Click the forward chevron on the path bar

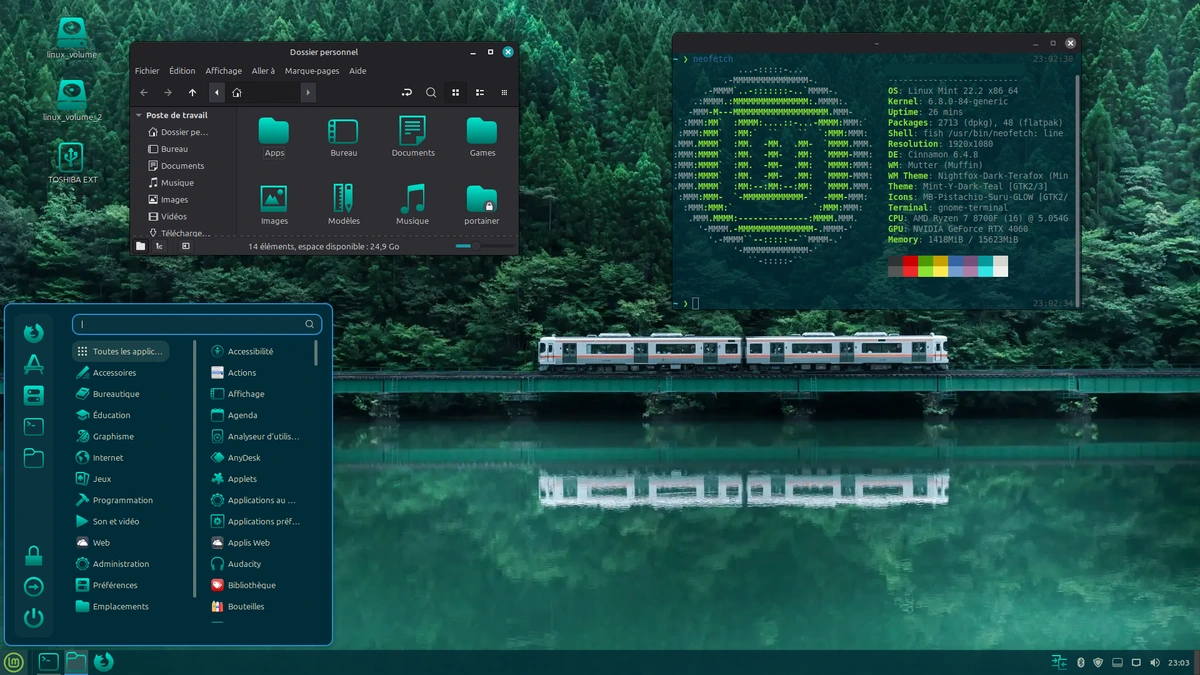click(308, 92)
